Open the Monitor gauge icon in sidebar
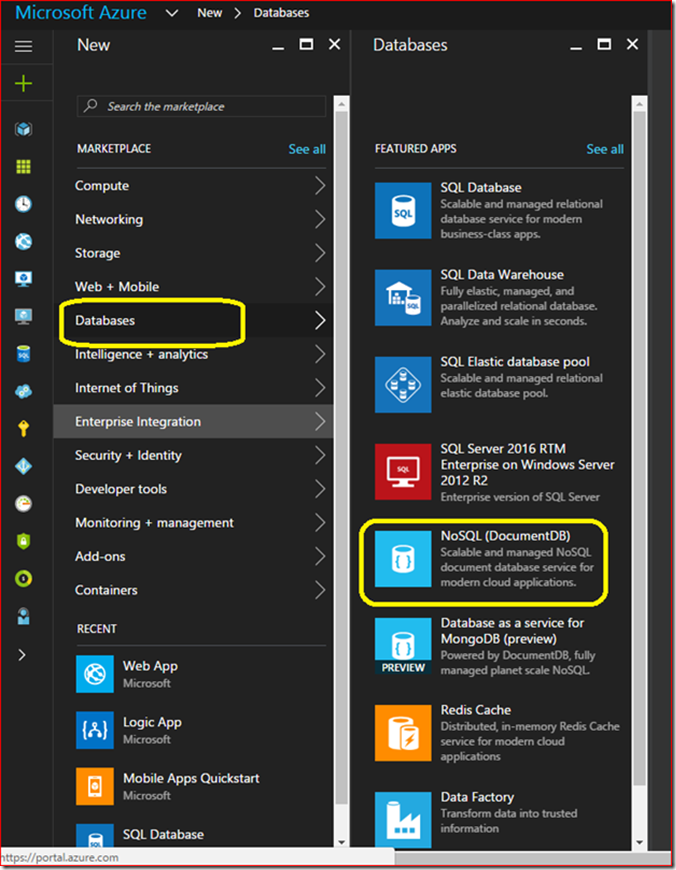The image size is (676, 870). point(23,503)
